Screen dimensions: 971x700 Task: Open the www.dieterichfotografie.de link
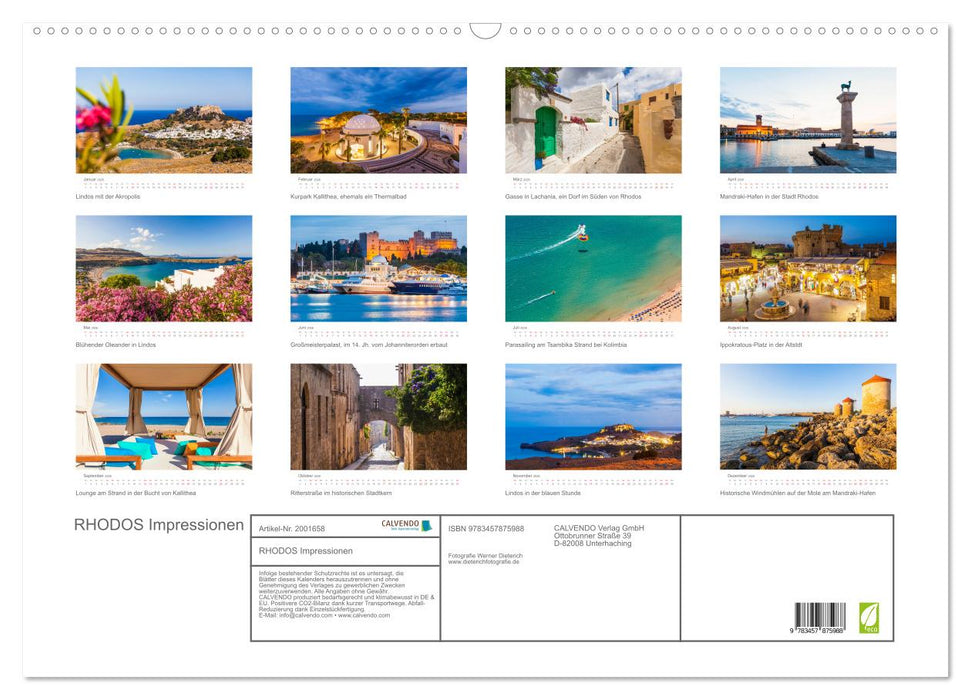point(484,562)
